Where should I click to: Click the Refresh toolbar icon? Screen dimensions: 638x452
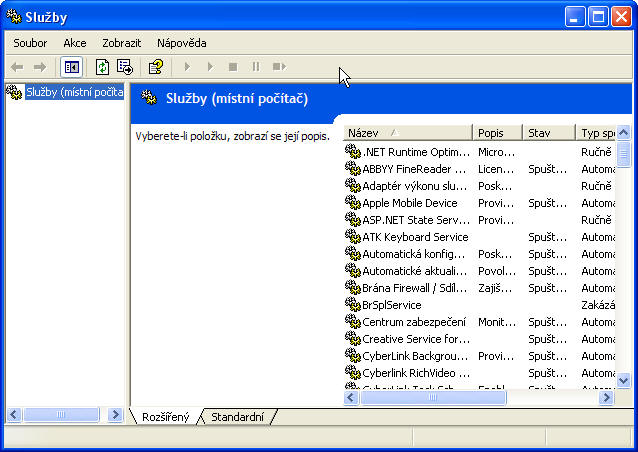tap(102, 67)
